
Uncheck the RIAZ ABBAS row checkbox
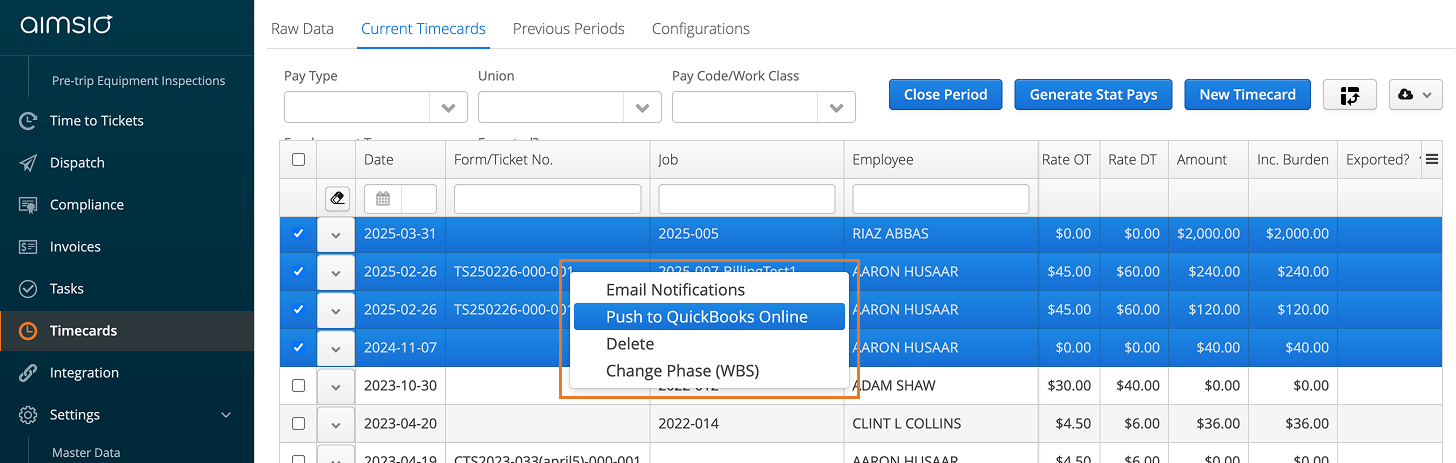298,234
